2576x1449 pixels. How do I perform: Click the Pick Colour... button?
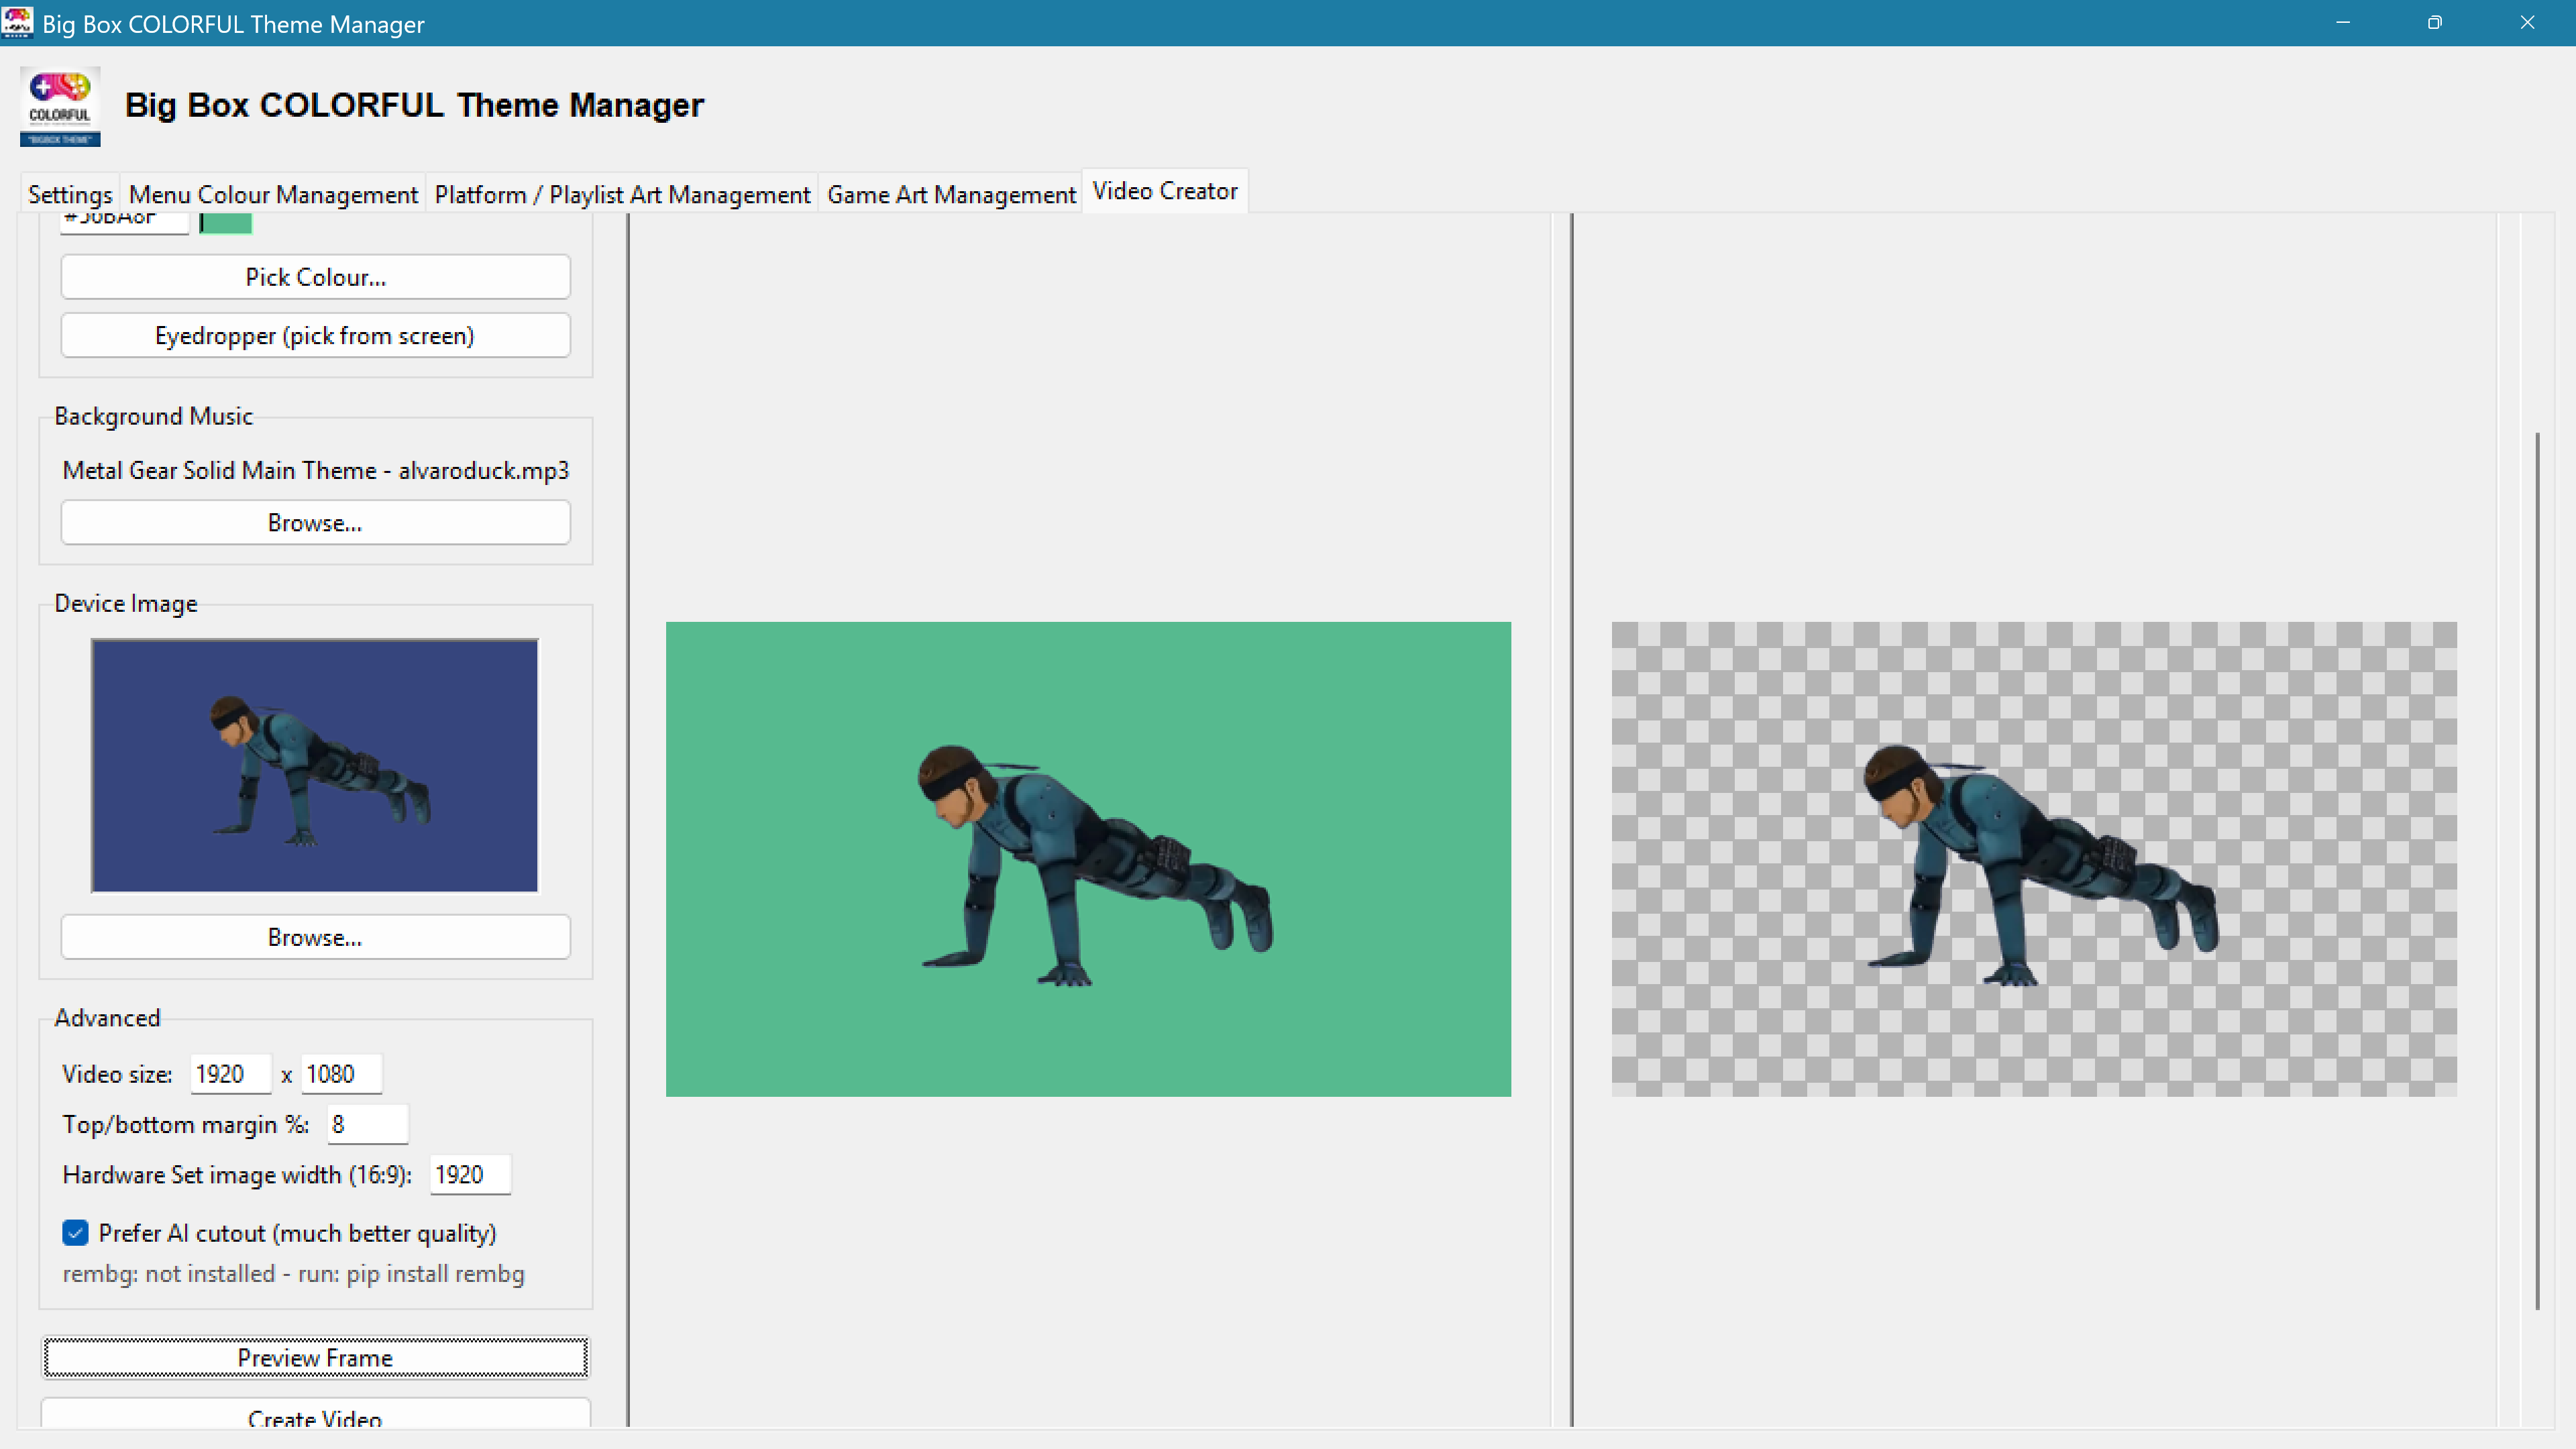pyautogui.click(x=316, y=277)
